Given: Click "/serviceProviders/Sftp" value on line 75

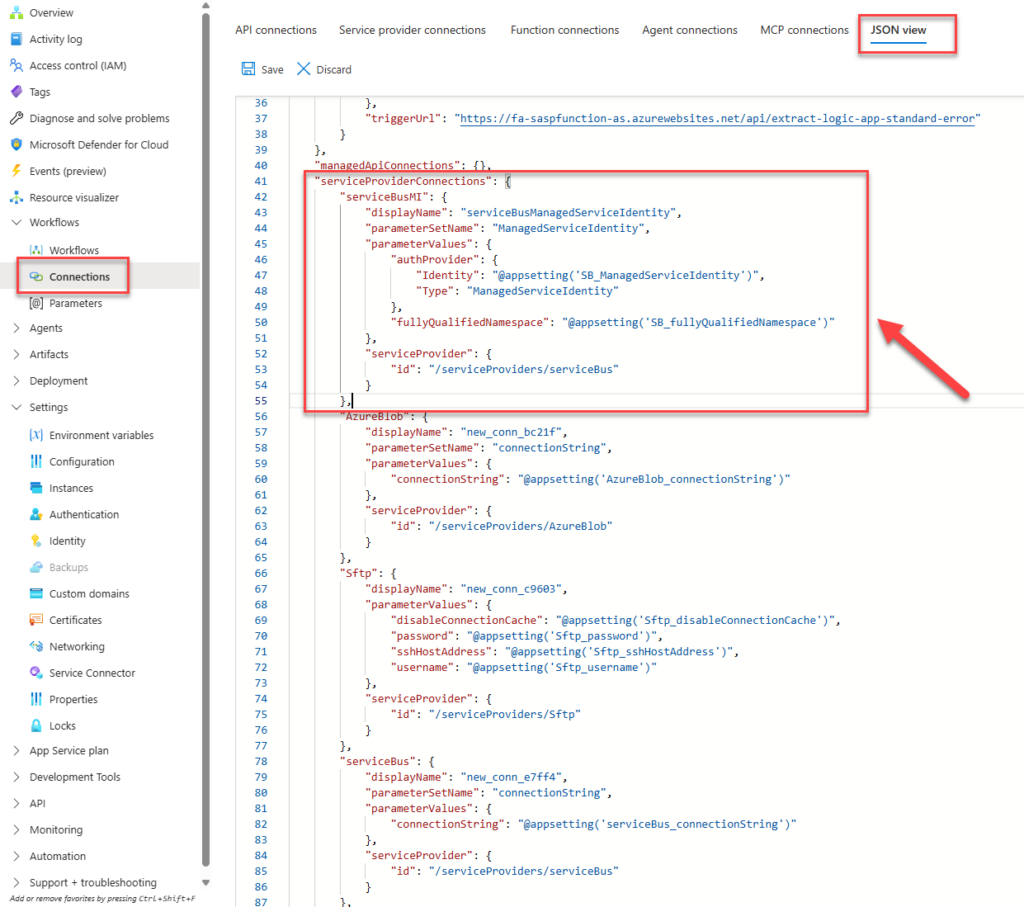Looking at the screenshot, I should tap(505, 714).
